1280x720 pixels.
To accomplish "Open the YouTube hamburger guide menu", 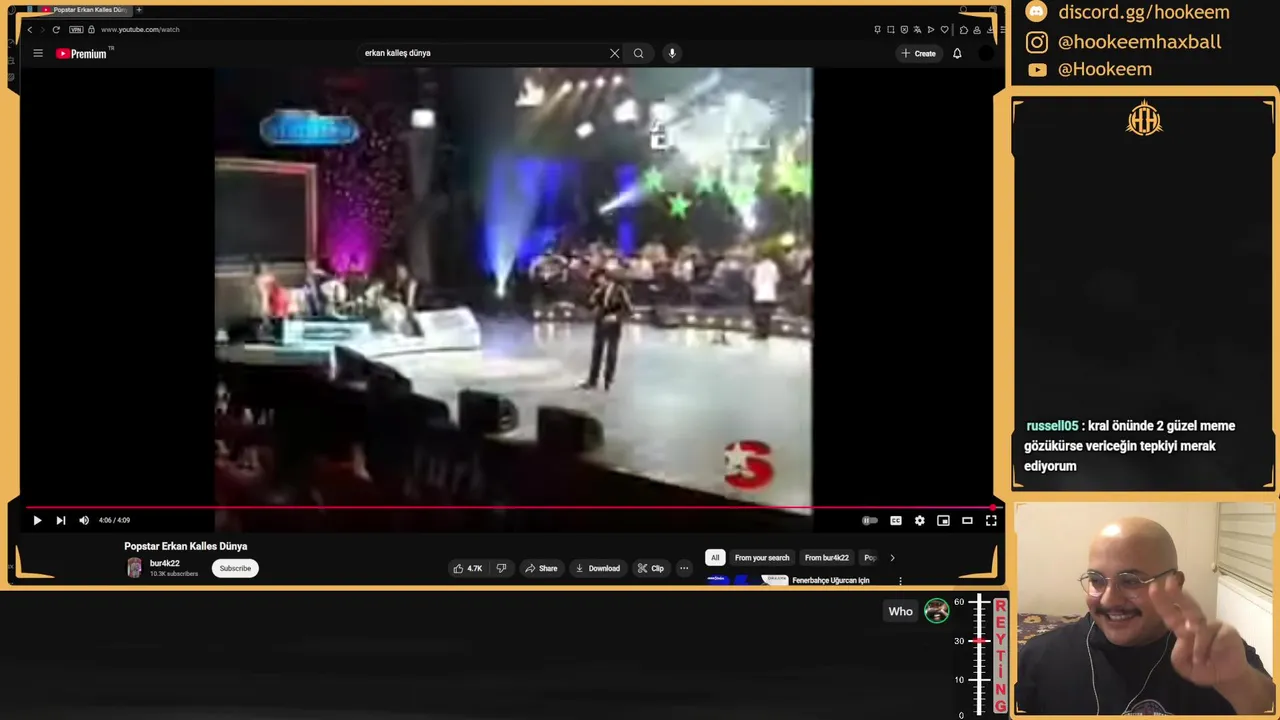I will pyautogui.click(x=38, y=53).
